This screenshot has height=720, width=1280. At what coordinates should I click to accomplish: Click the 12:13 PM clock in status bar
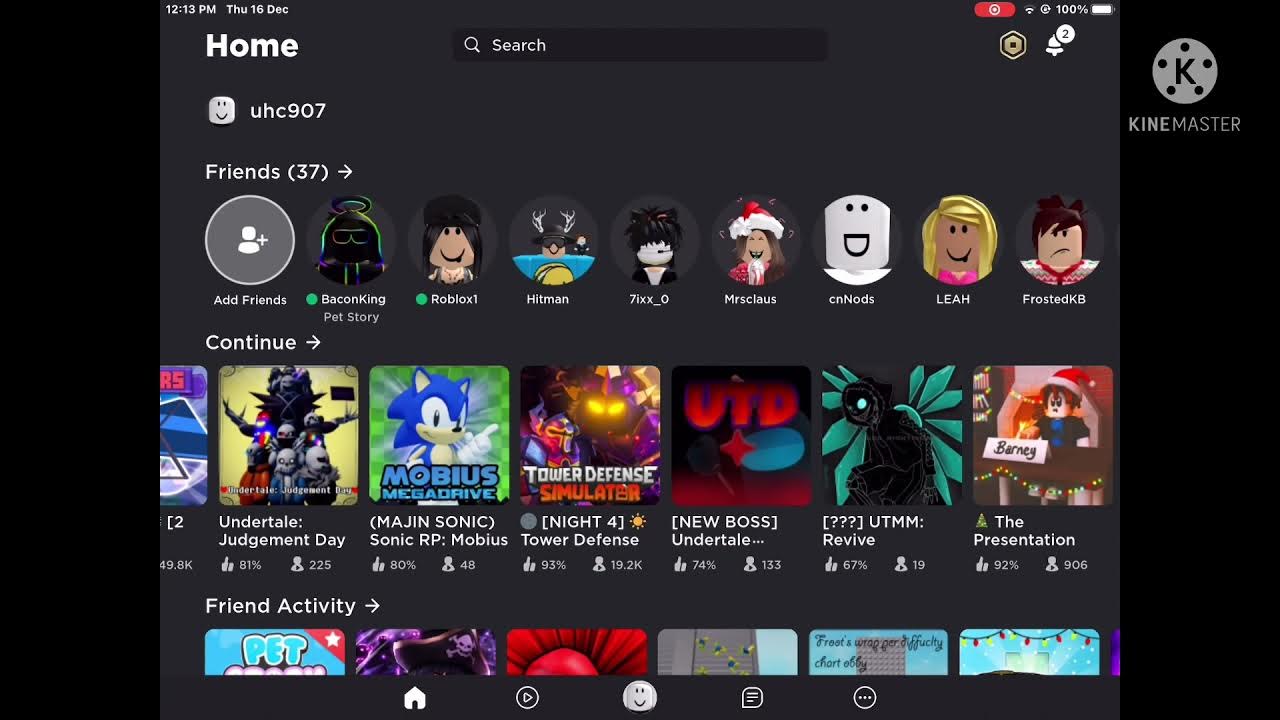coord(190,9)
